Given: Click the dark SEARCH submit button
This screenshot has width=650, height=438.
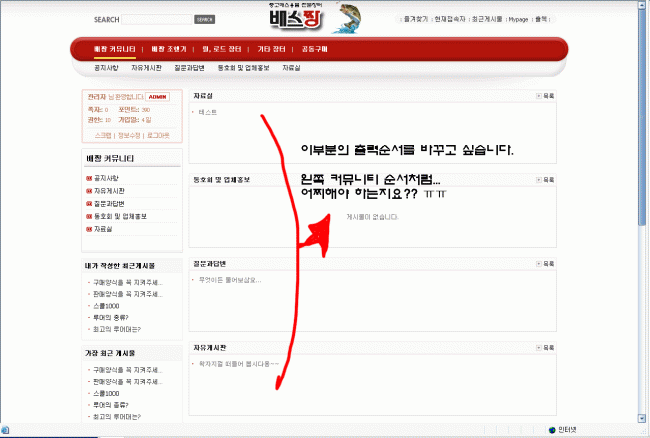Looking at the screenshot, I should point(204,19).
